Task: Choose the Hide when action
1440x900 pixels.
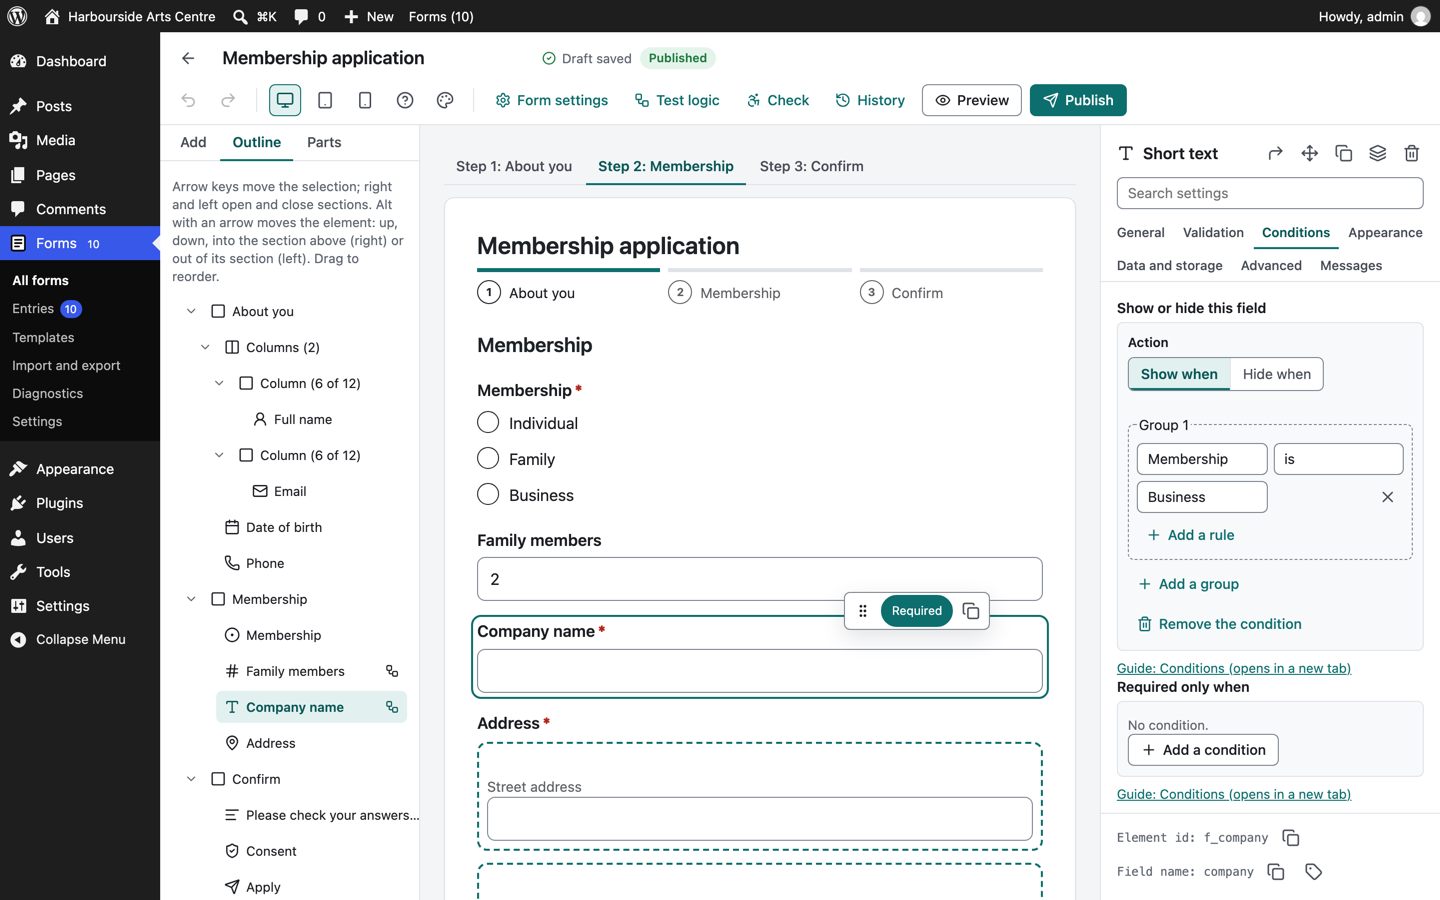Action: [x=1277, y=374]
